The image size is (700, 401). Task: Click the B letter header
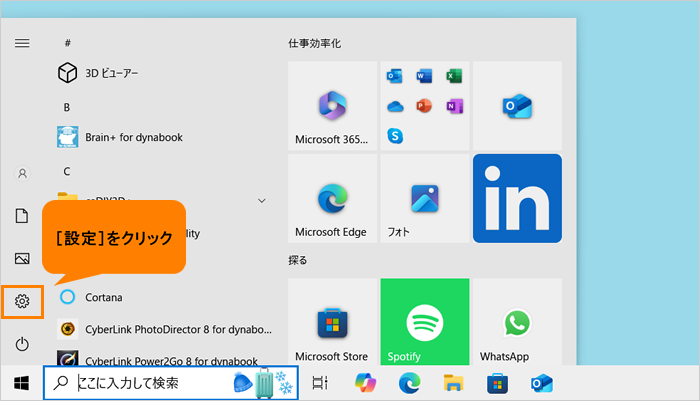67,107
